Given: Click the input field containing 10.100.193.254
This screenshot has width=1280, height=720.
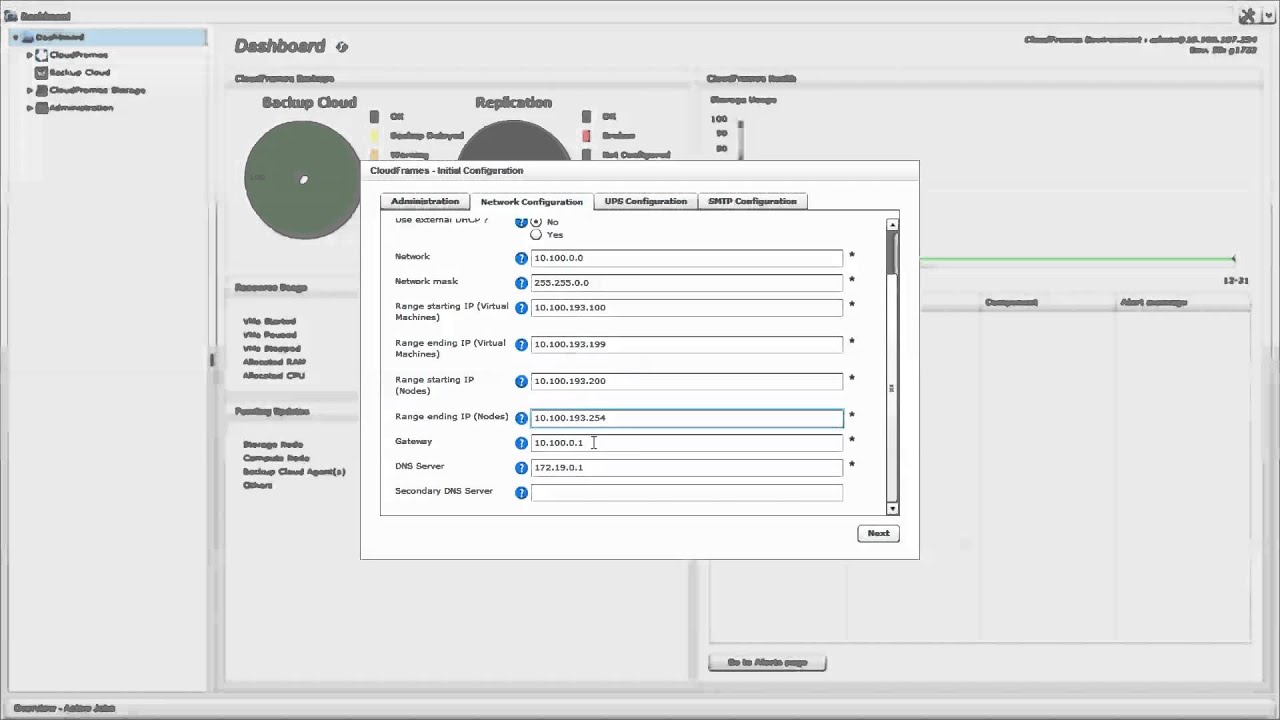Looking at the screenshot, I should tap(687, 418).
